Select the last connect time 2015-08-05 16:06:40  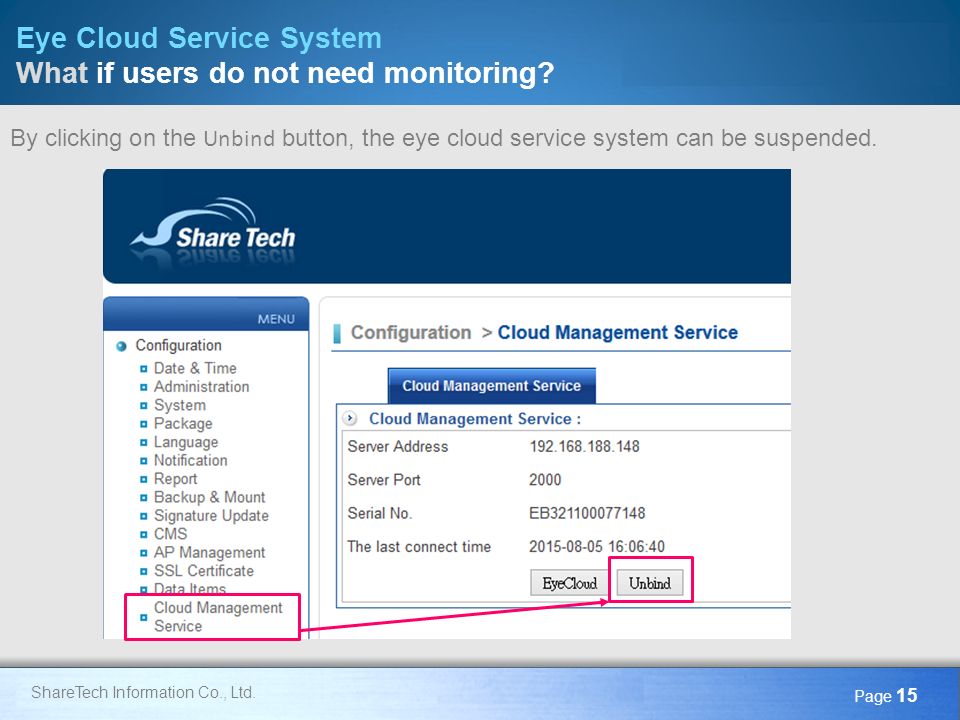click(x=596, y=546)
